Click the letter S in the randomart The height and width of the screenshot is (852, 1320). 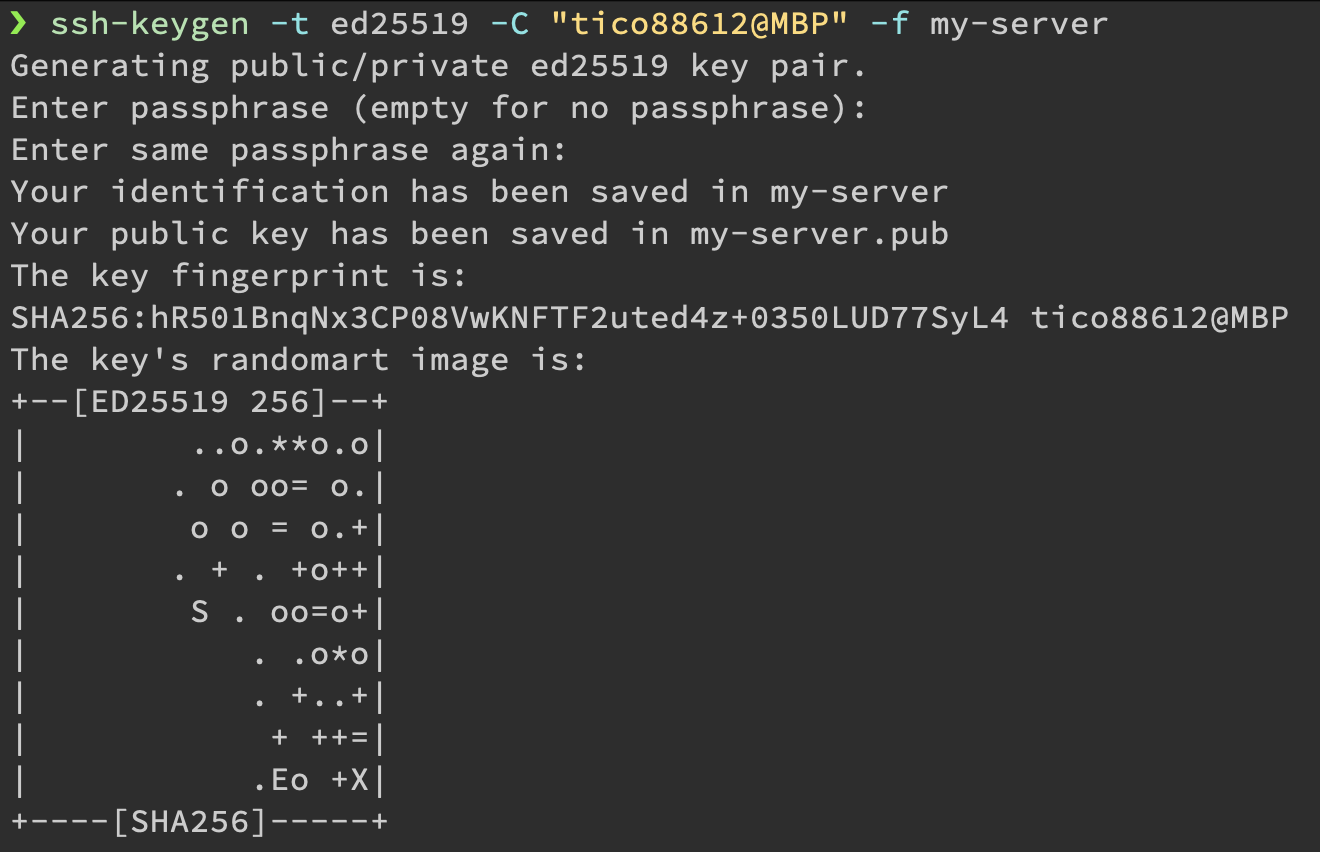199,612
